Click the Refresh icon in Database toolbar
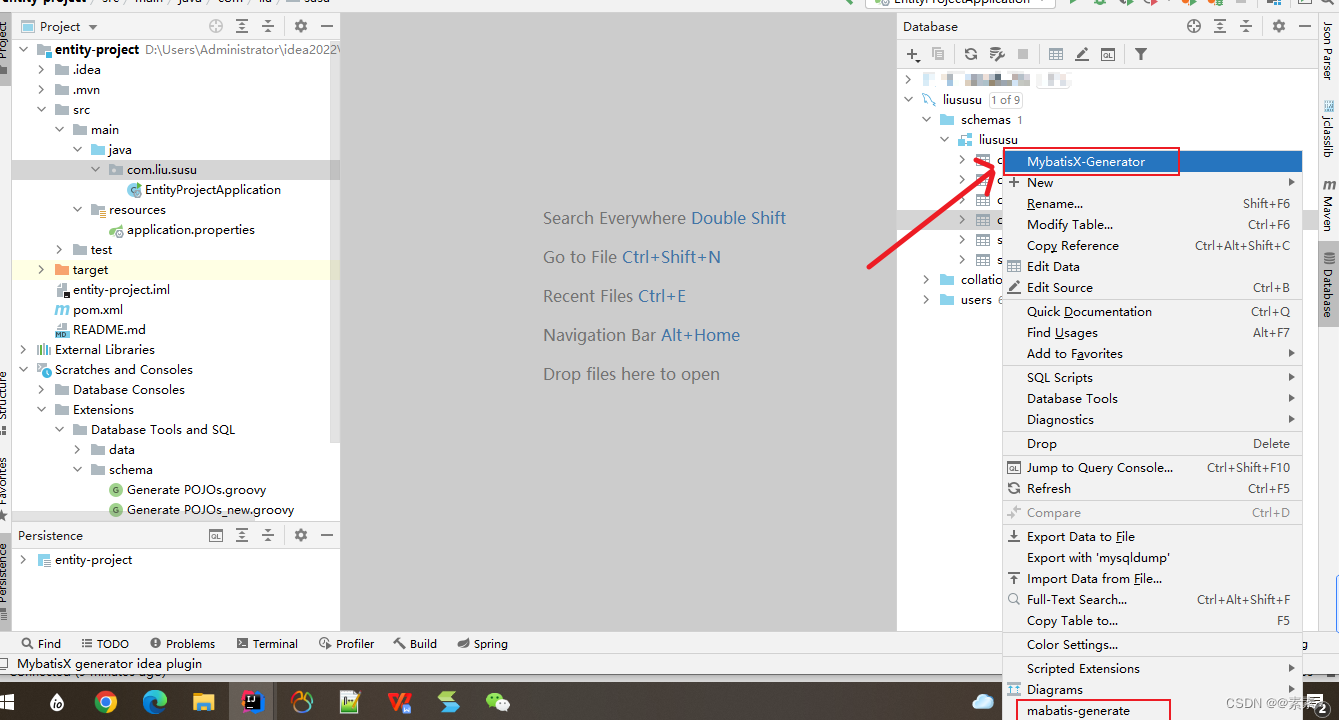Image resolution: width=1339 pixels, height=720 pixels. [970, 55]
